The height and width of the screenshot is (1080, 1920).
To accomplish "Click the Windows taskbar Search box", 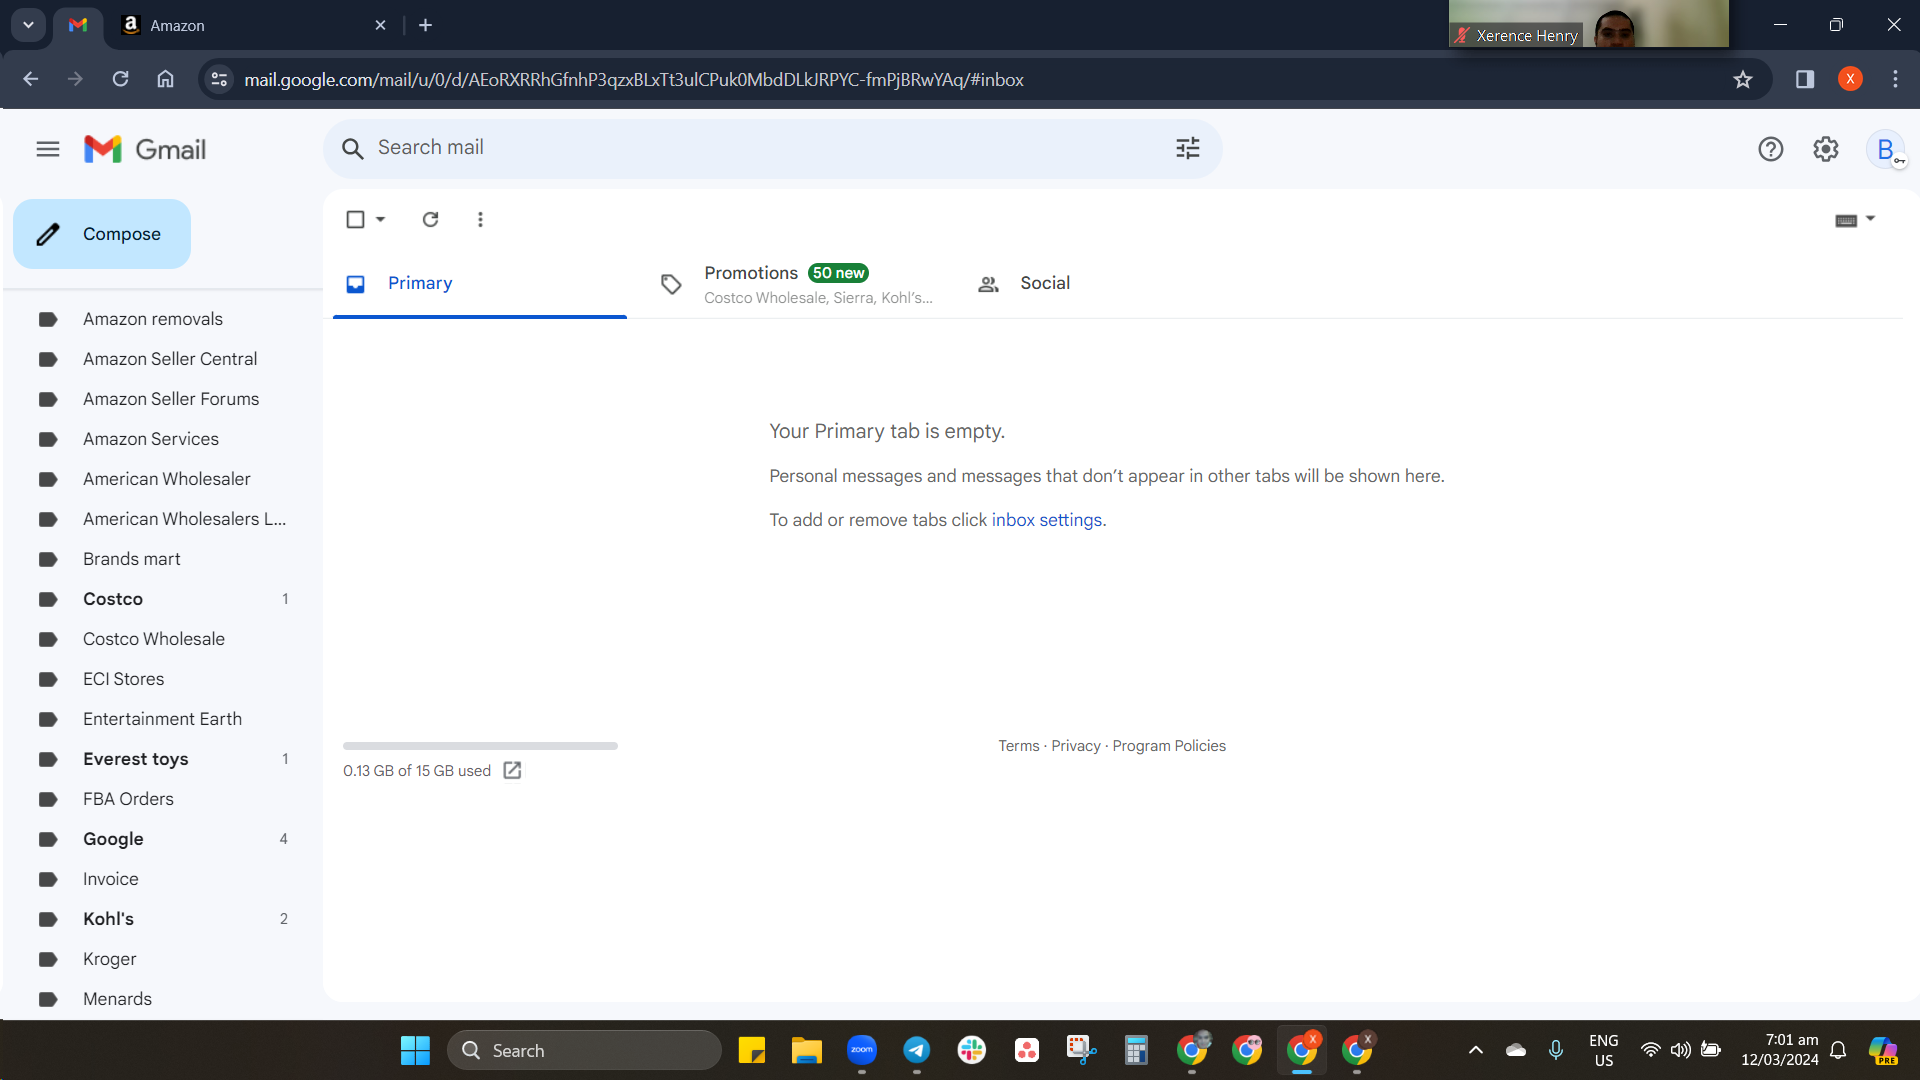I will 584,1051.
